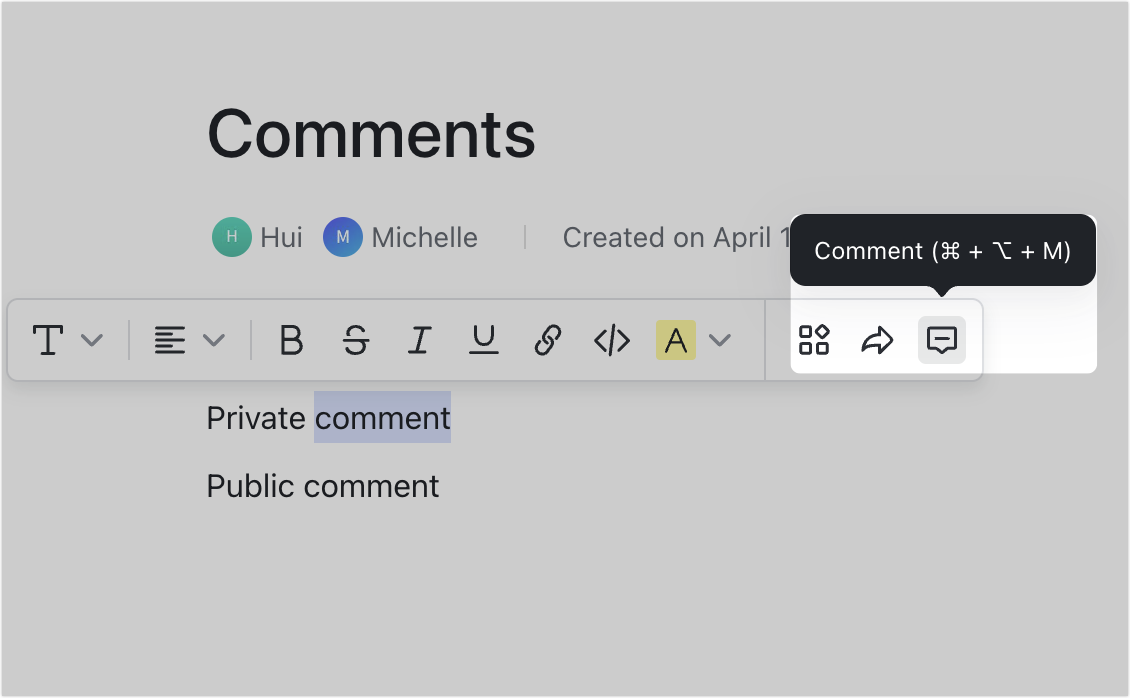
Task: Format the selection as inline code
Action: [611, 340]
